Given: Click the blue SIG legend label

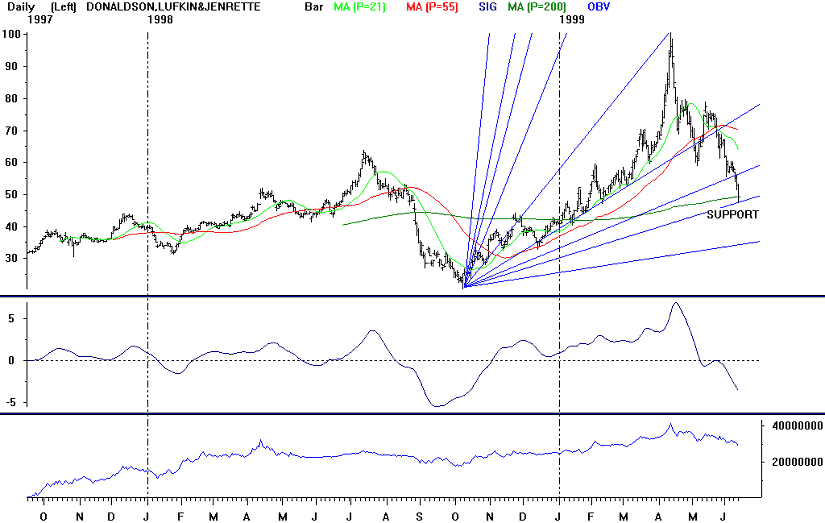Looking at the screenshot, I should 487,7.
